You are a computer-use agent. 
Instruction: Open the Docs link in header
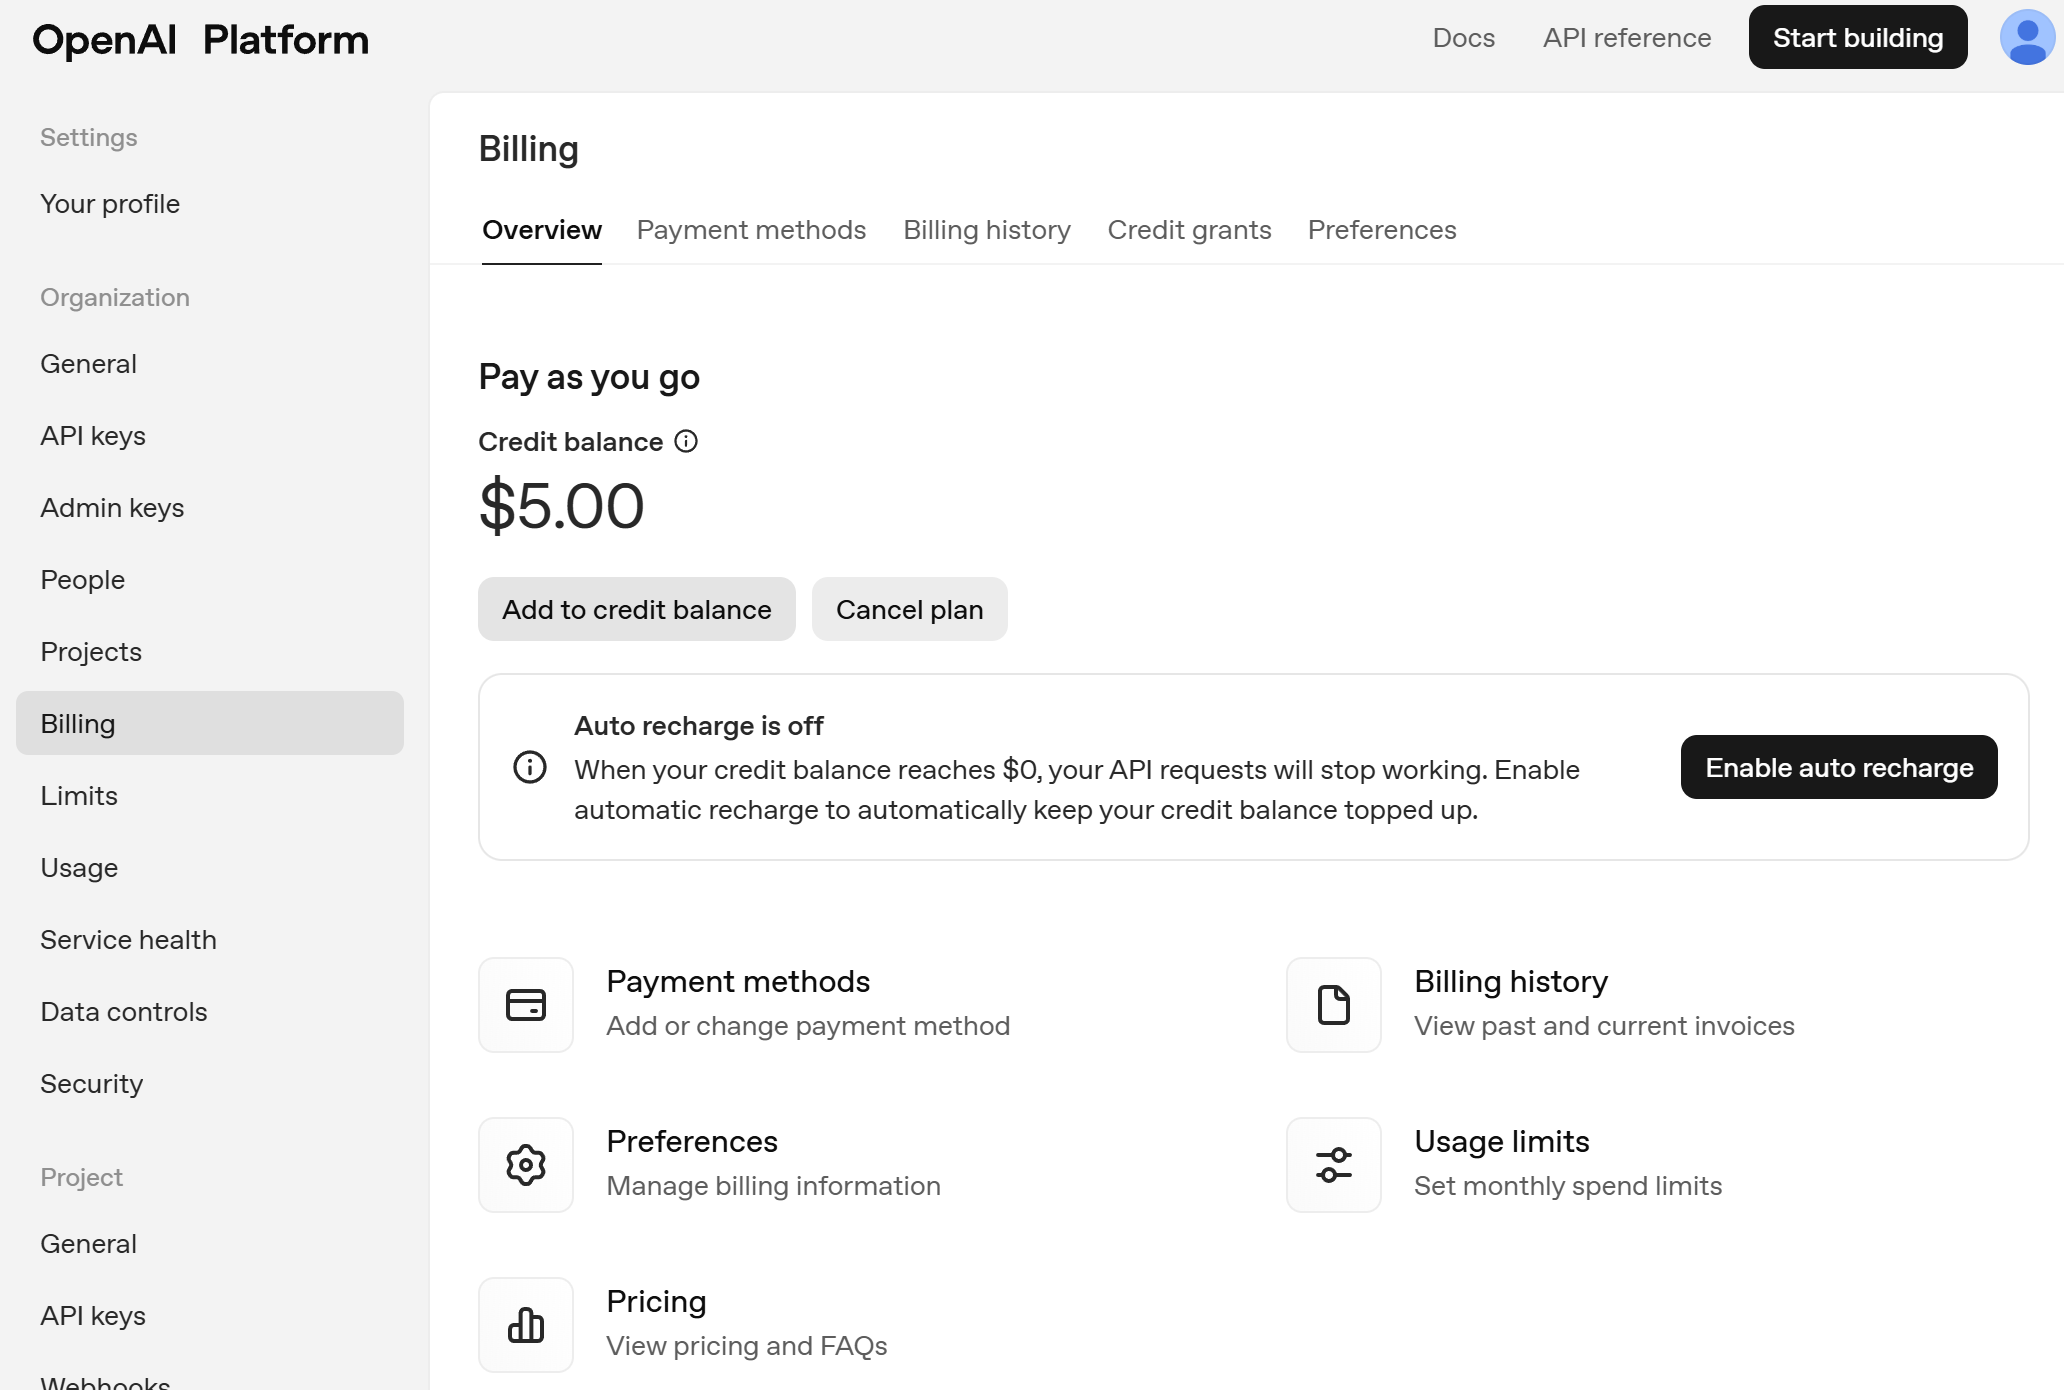[x=1463, y=38]
